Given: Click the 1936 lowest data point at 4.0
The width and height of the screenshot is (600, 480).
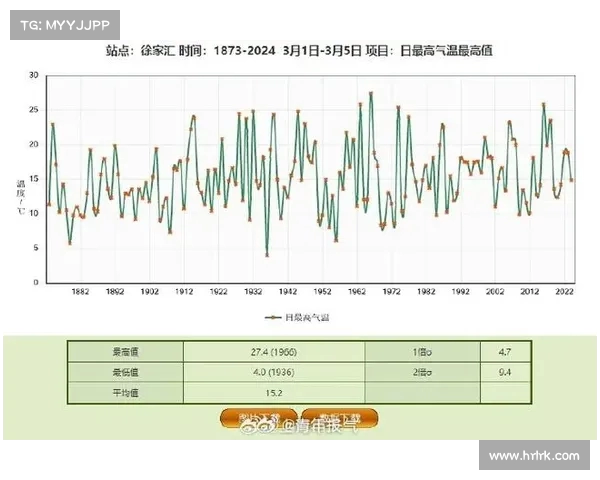Looking at the screenshot, I should point(267,255).
